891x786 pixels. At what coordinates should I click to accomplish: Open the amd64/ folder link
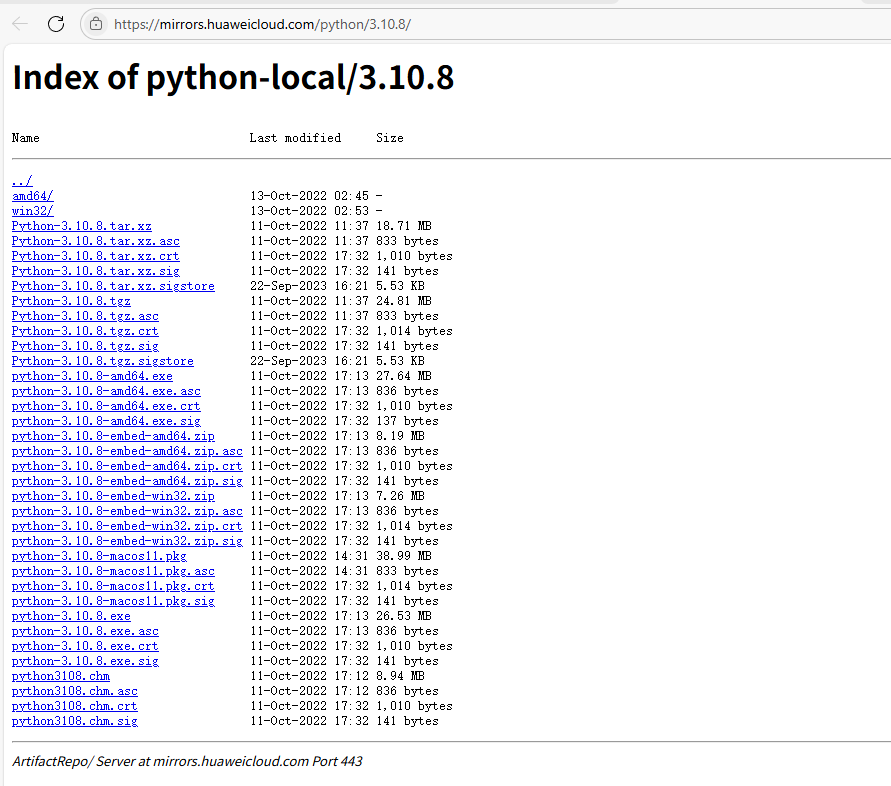[32, 196]
